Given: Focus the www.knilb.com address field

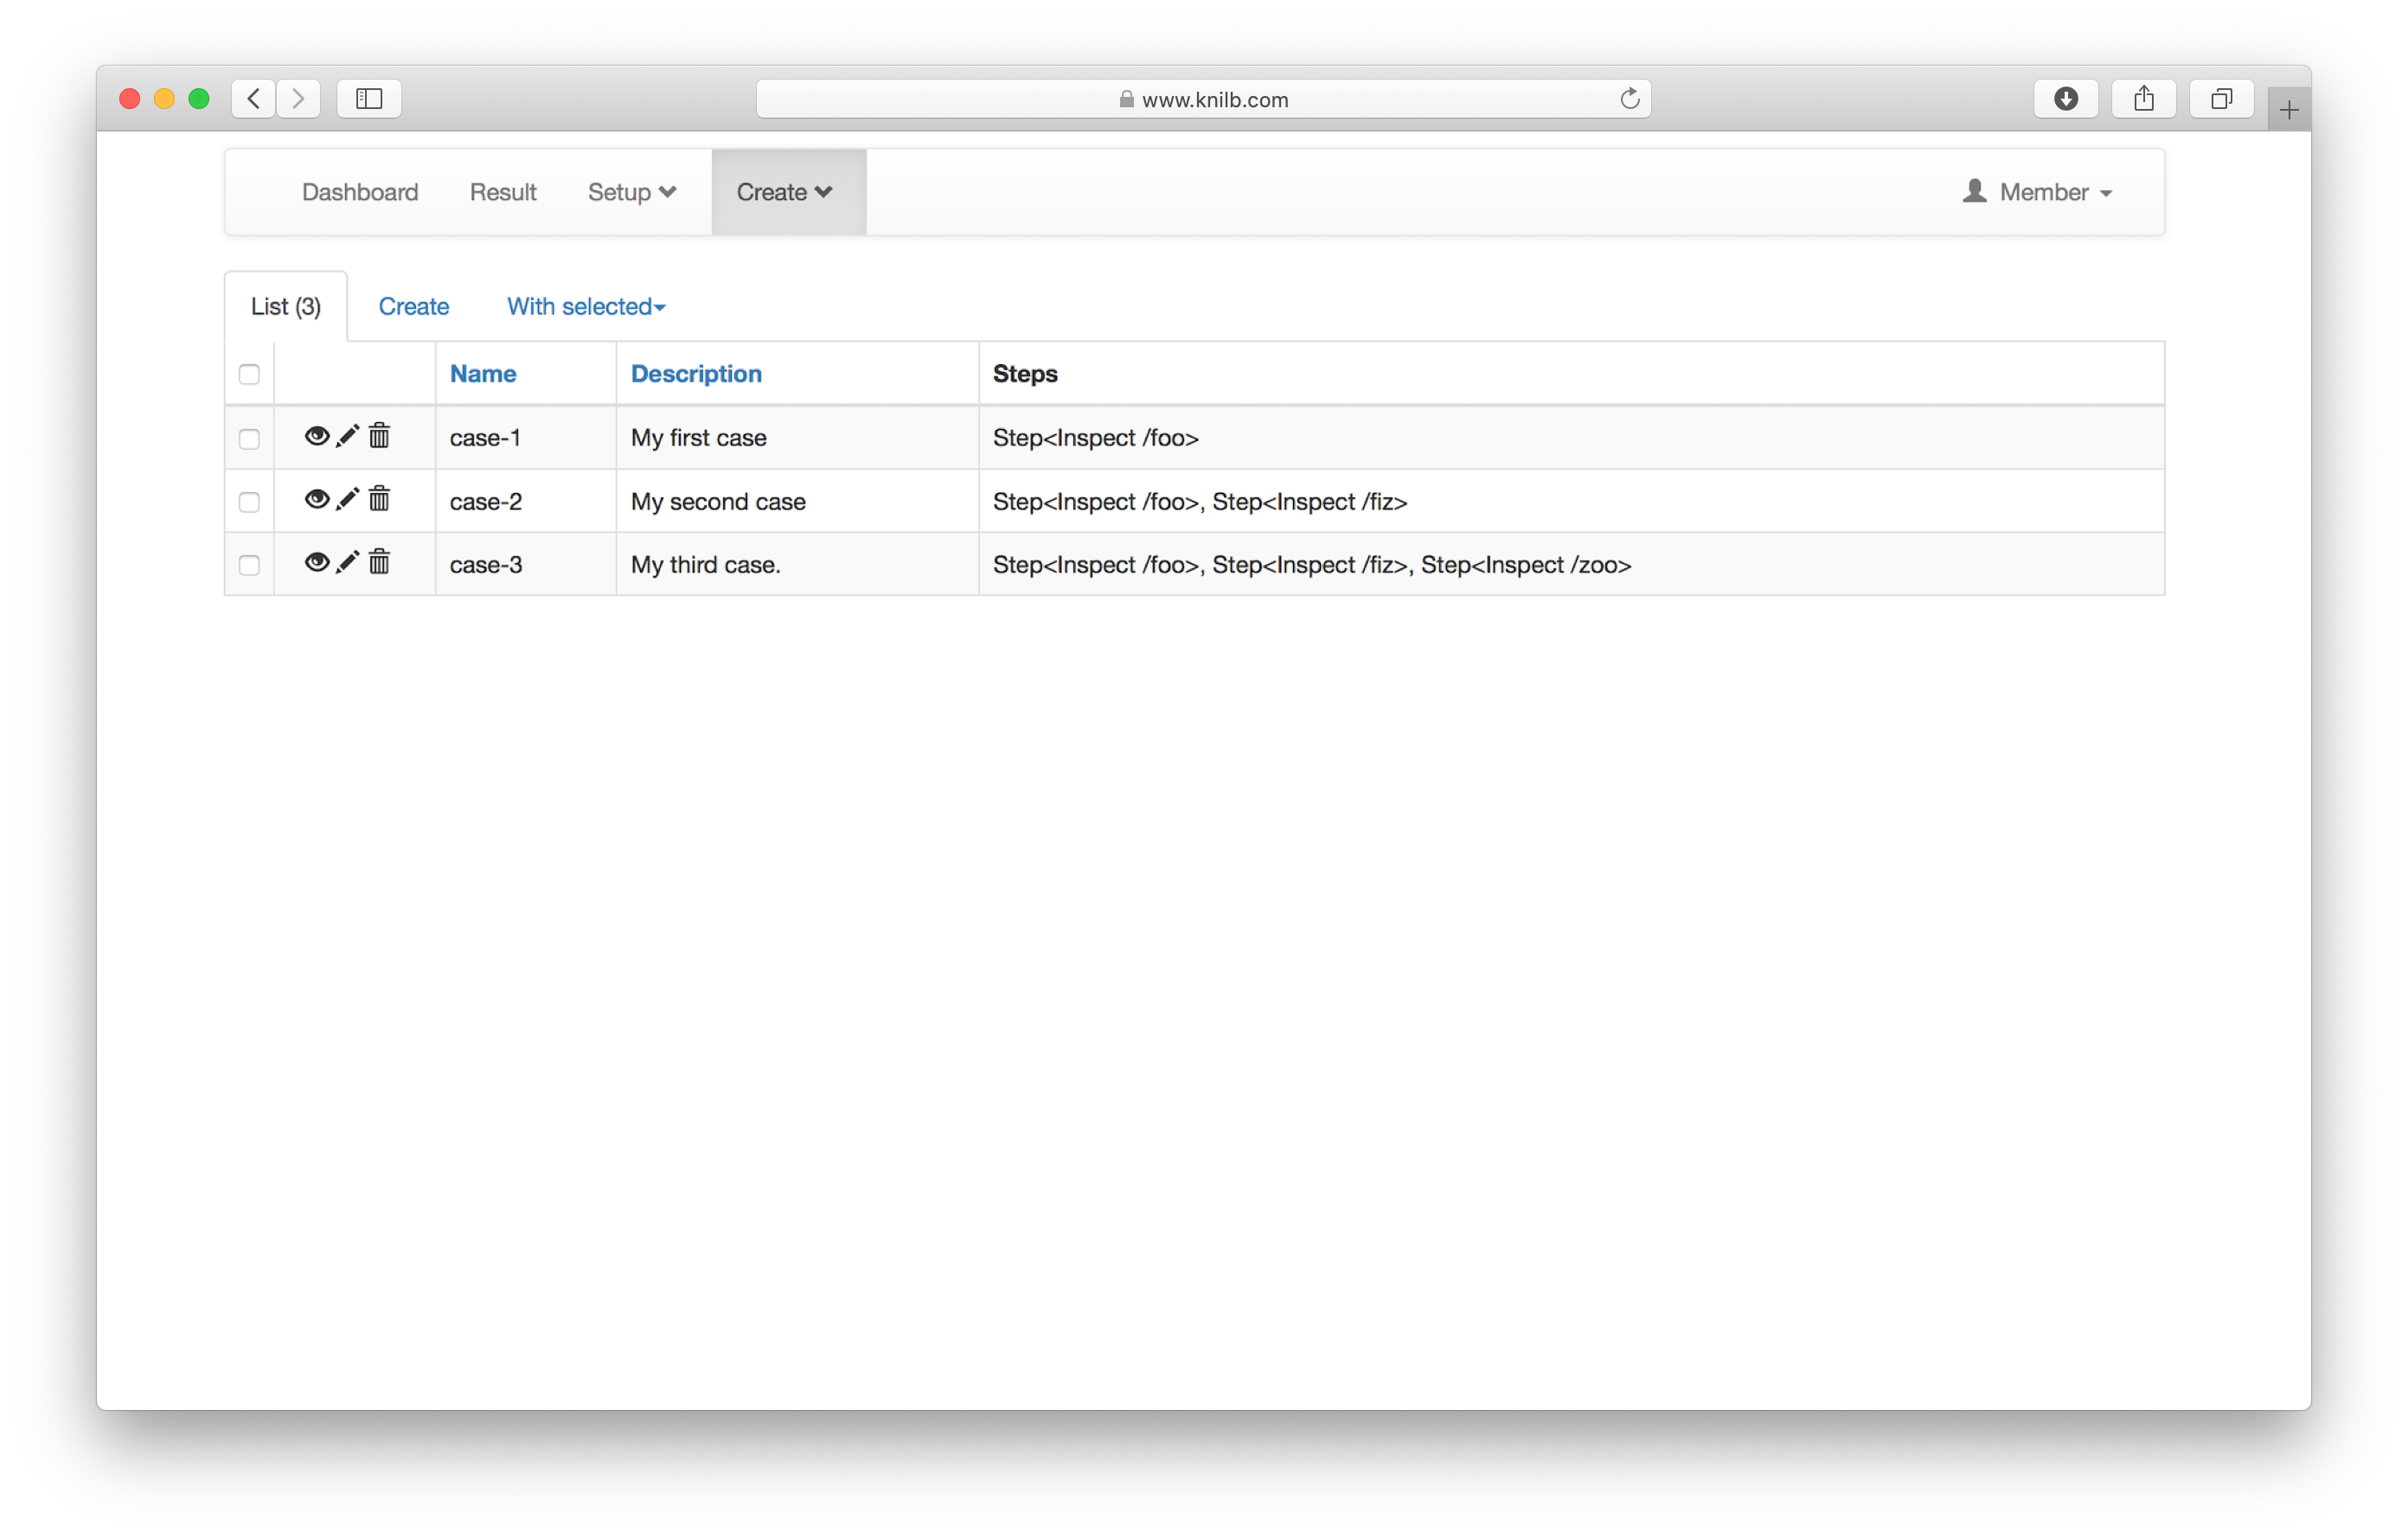Looking at the screenshot, I should tap(1203, 98).
